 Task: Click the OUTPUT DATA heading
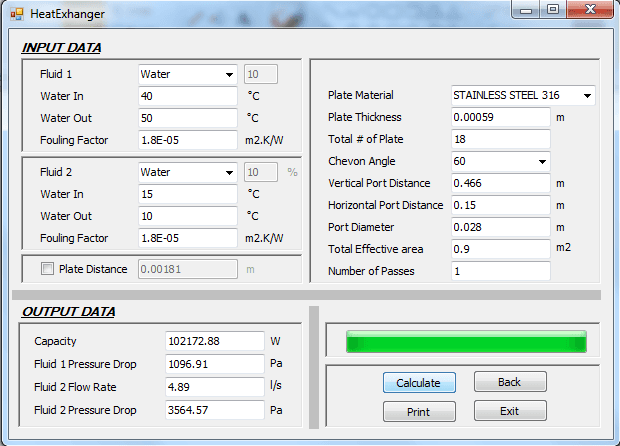tap(68, 312)
